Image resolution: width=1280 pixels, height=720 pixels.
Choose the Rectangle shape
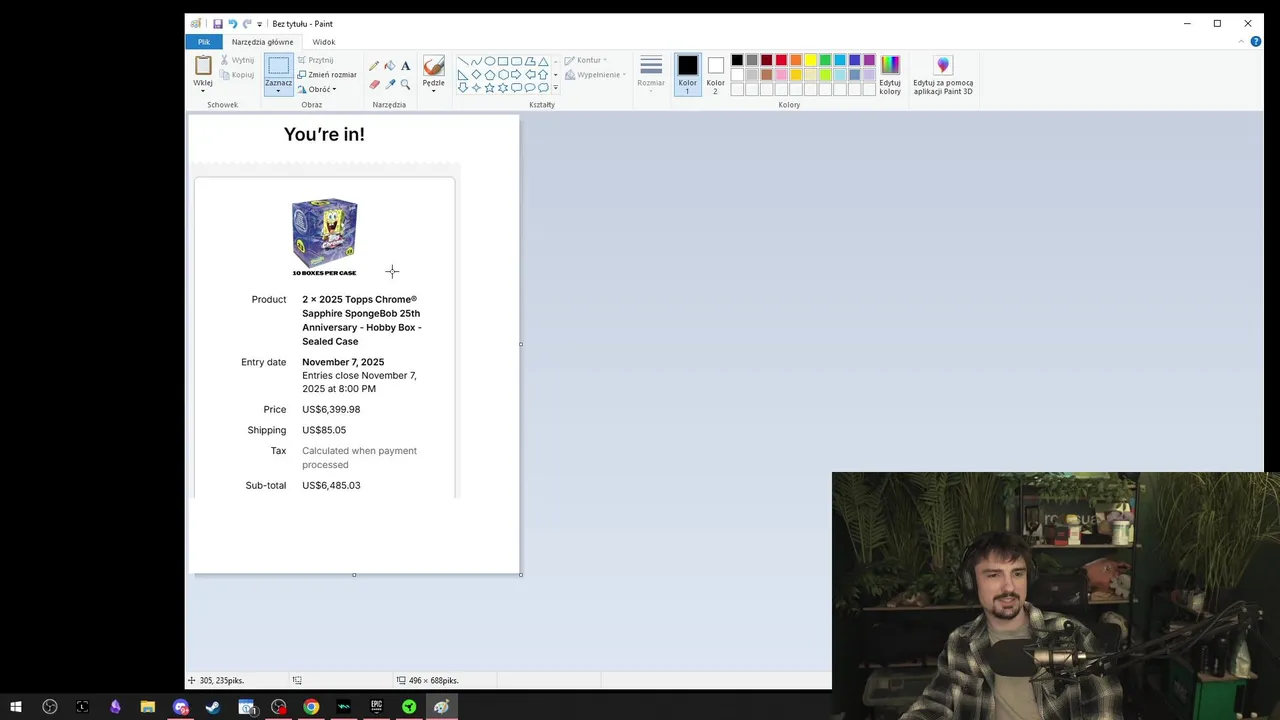coord(503,61)
